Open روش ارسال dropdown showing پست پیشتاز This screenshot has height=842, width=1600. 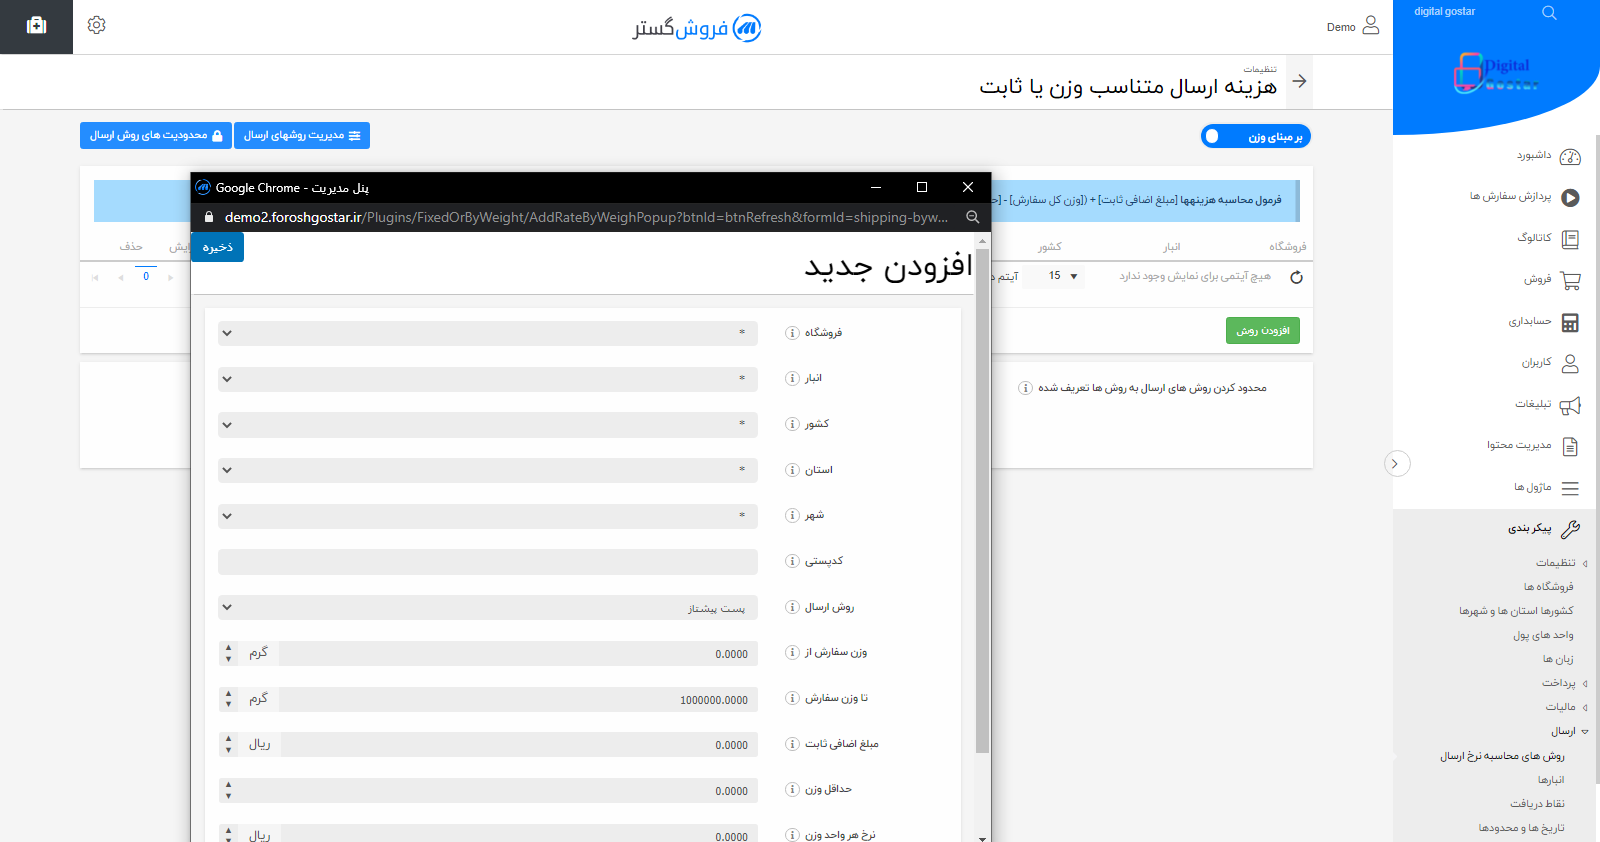point(488,607)
